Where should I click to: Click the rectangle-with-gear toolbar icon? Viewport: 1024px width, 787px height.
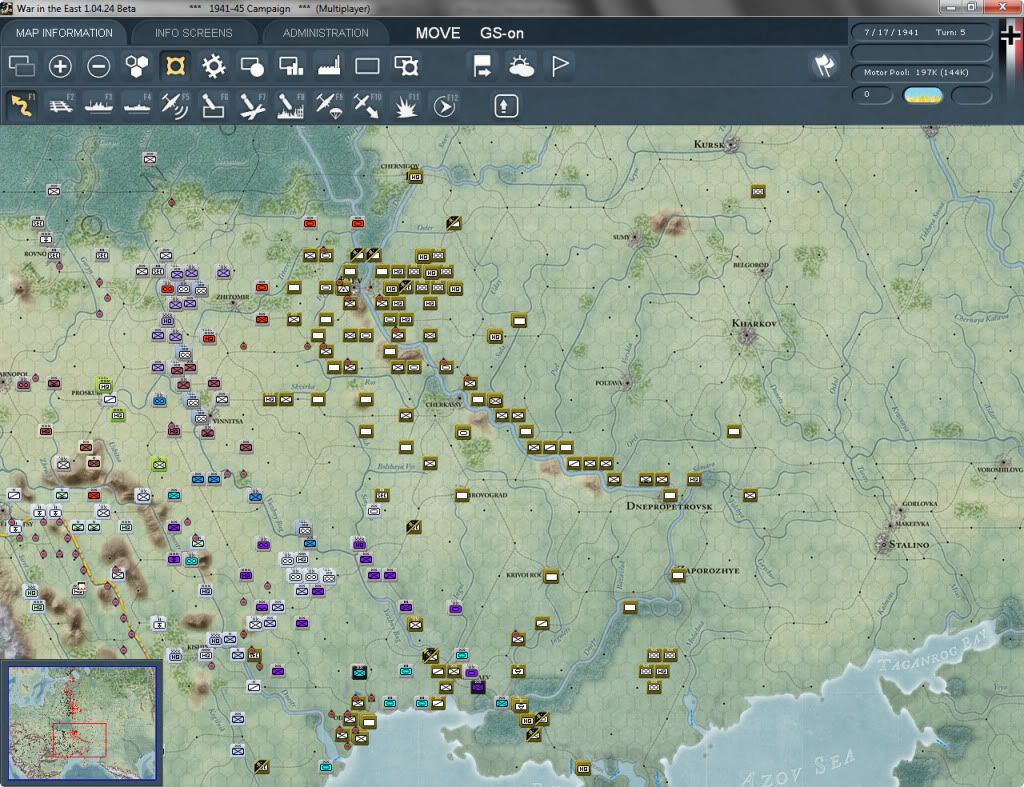[406, 66]
